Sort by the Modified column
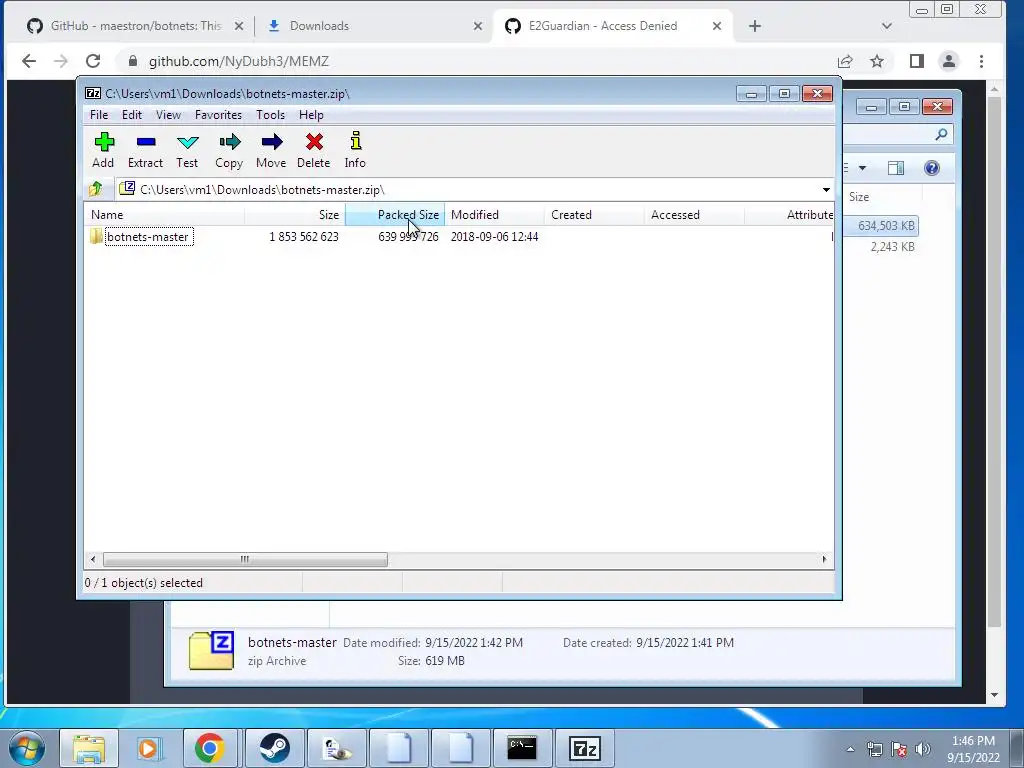Screen dimensions: 1024x768 pyautogui.click(x=494, y=215)
